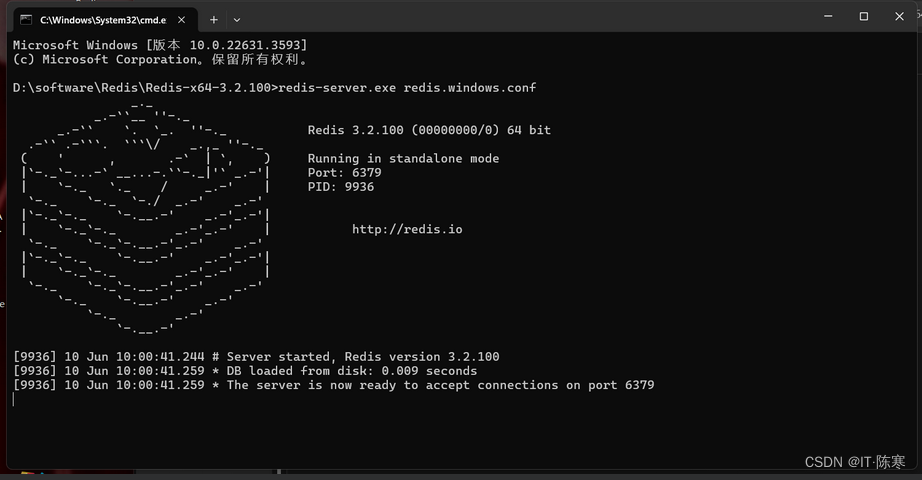Close the cmd.exe tab

point(182,20)
